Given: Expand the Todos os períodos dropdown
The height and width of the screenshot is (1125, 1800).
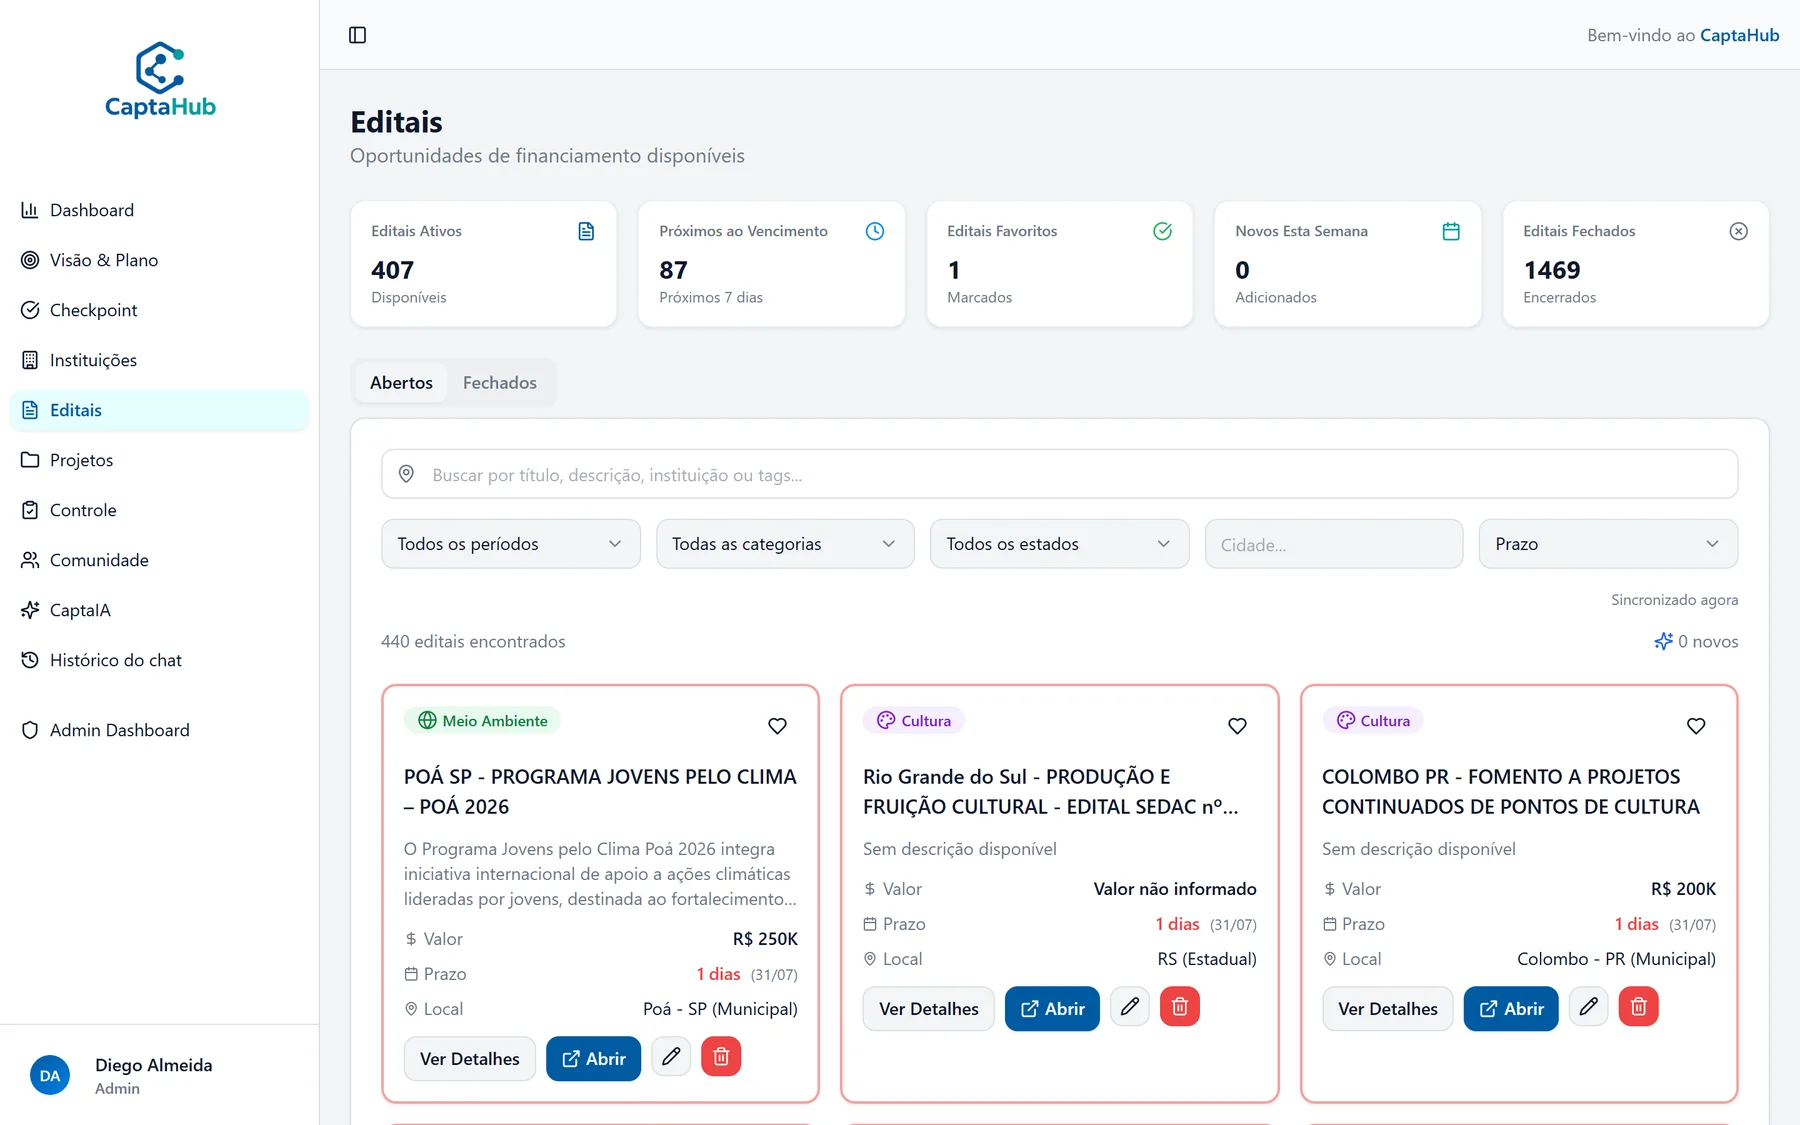Looking at the screenshot, I should click(510, 544).
